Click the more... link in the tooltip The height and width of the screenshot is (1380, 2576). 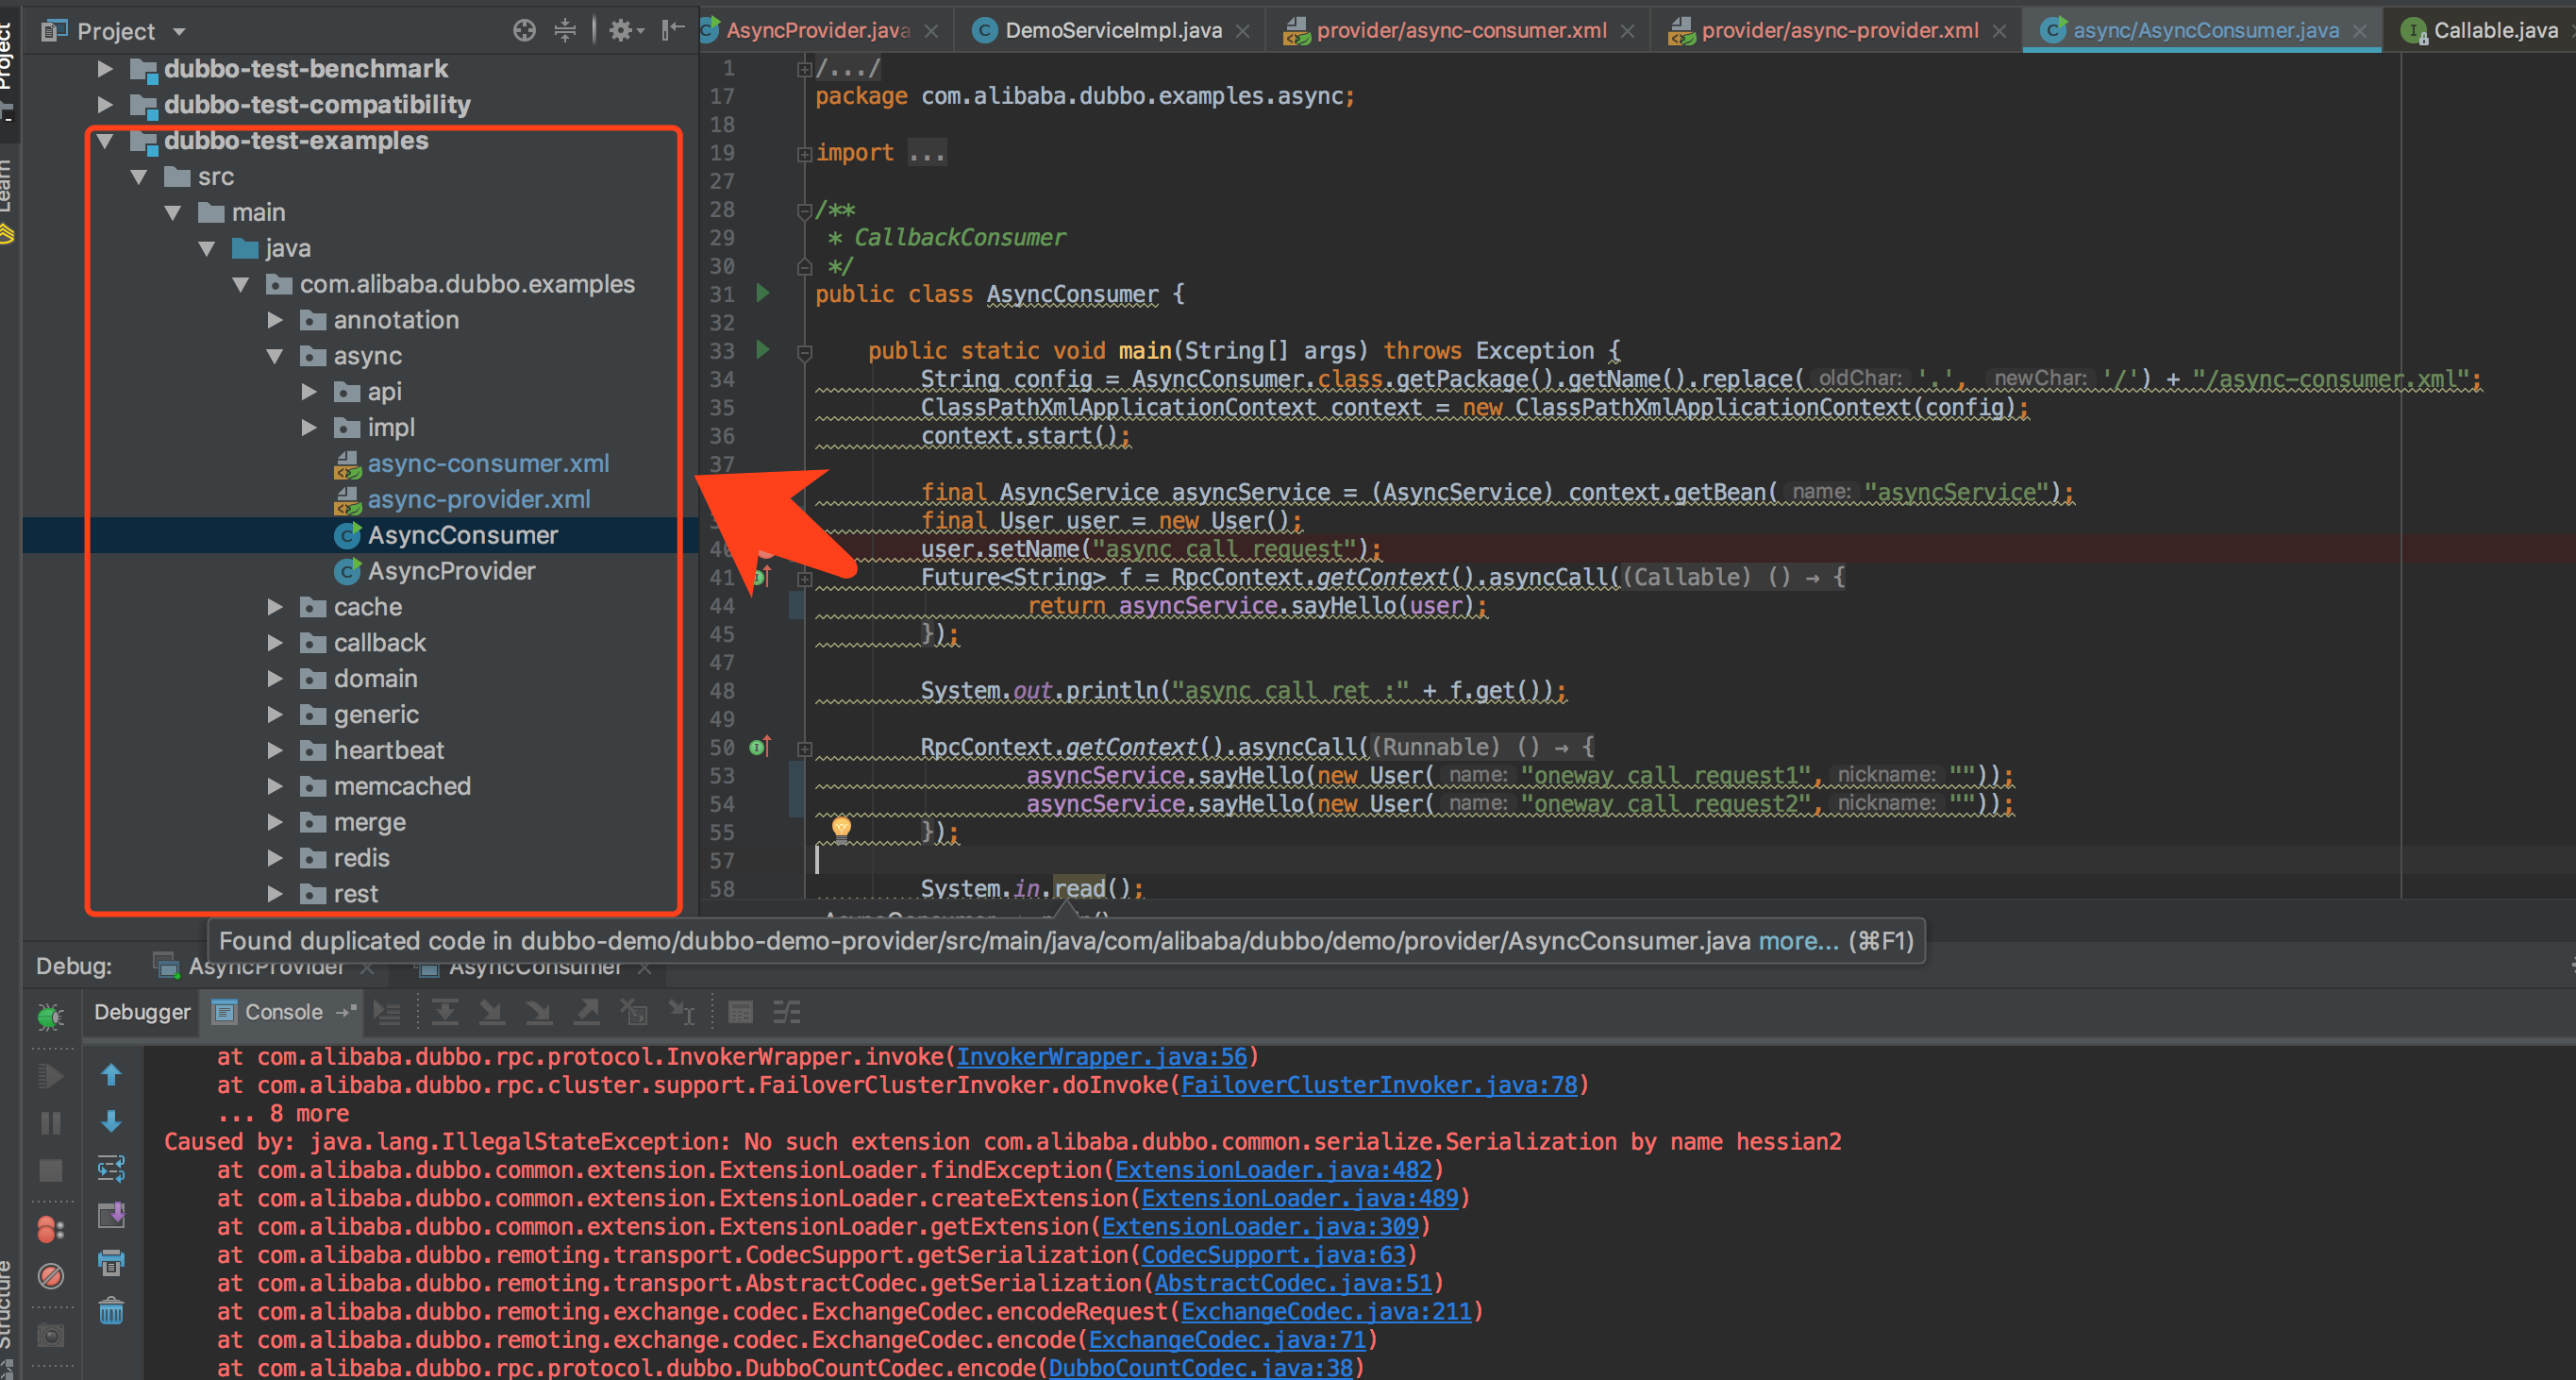[1798, 941]
